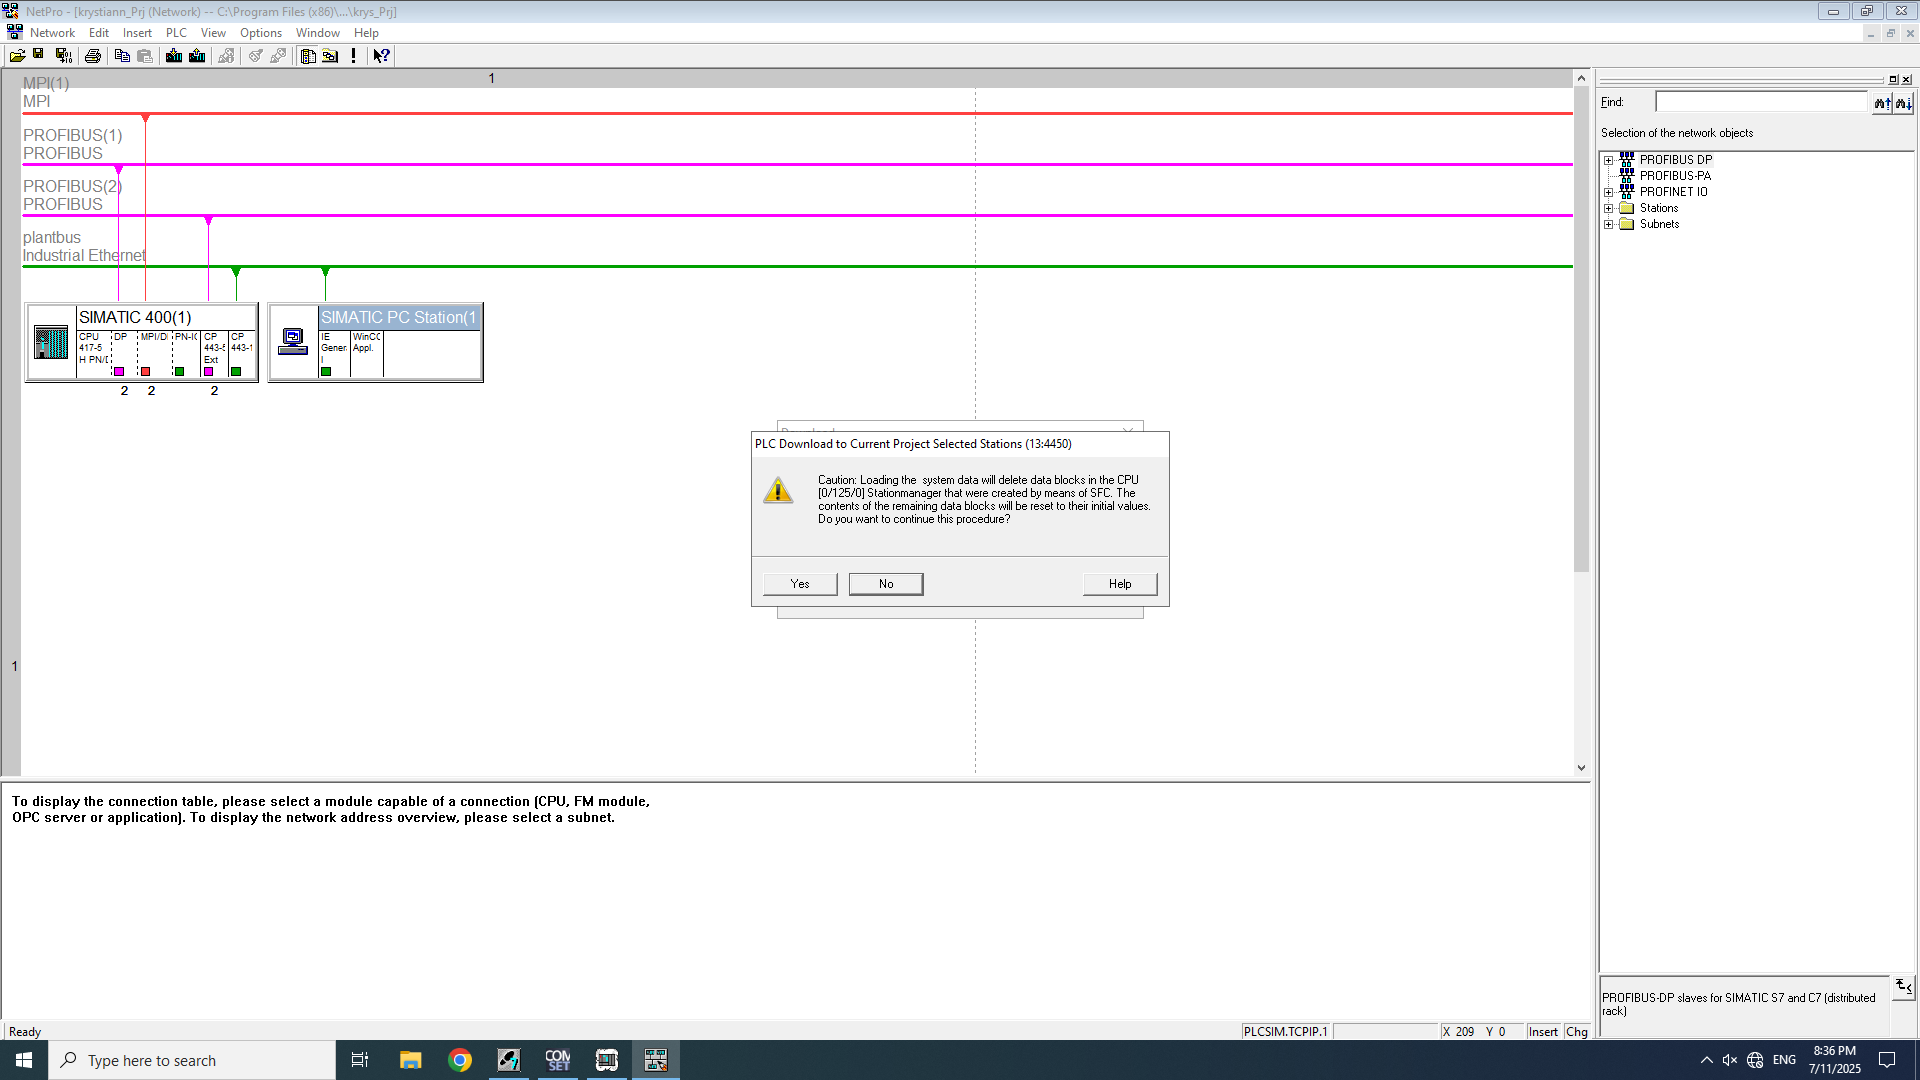Click Help button in caution dialog
Viewport: 1920px width, 1080px height.
tap(1119, 584)
